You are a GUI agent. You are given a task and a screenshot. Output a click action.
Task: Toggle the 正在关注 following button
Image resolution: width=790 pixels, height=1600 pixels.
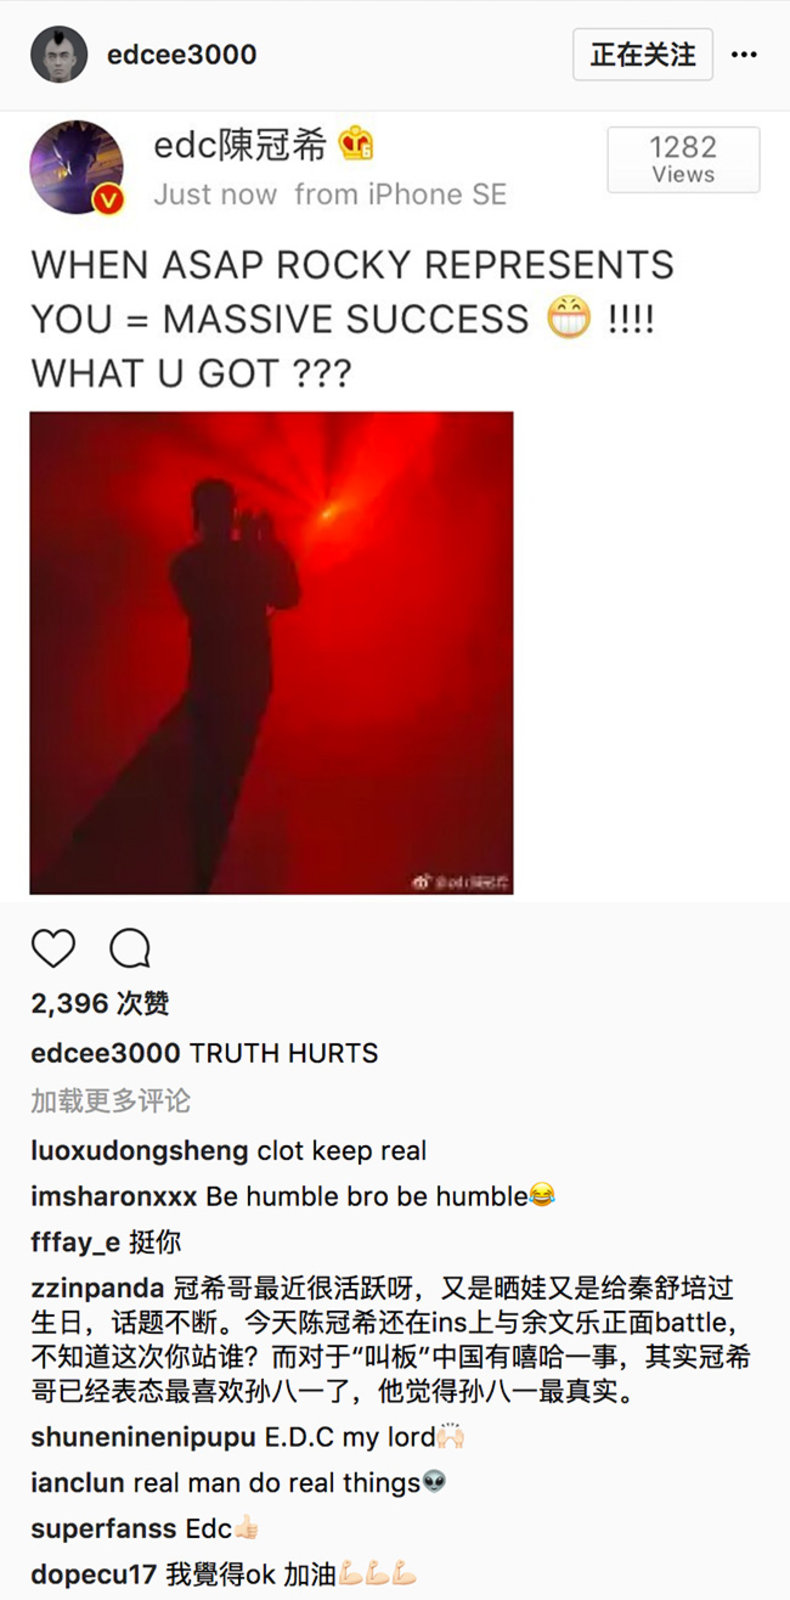(642, 54)
